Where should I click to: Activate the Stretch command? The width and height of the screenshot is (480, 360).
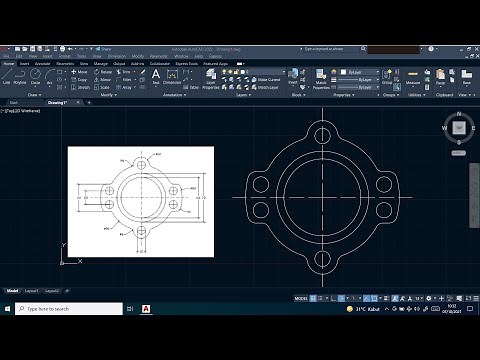(x=80, y=87)
